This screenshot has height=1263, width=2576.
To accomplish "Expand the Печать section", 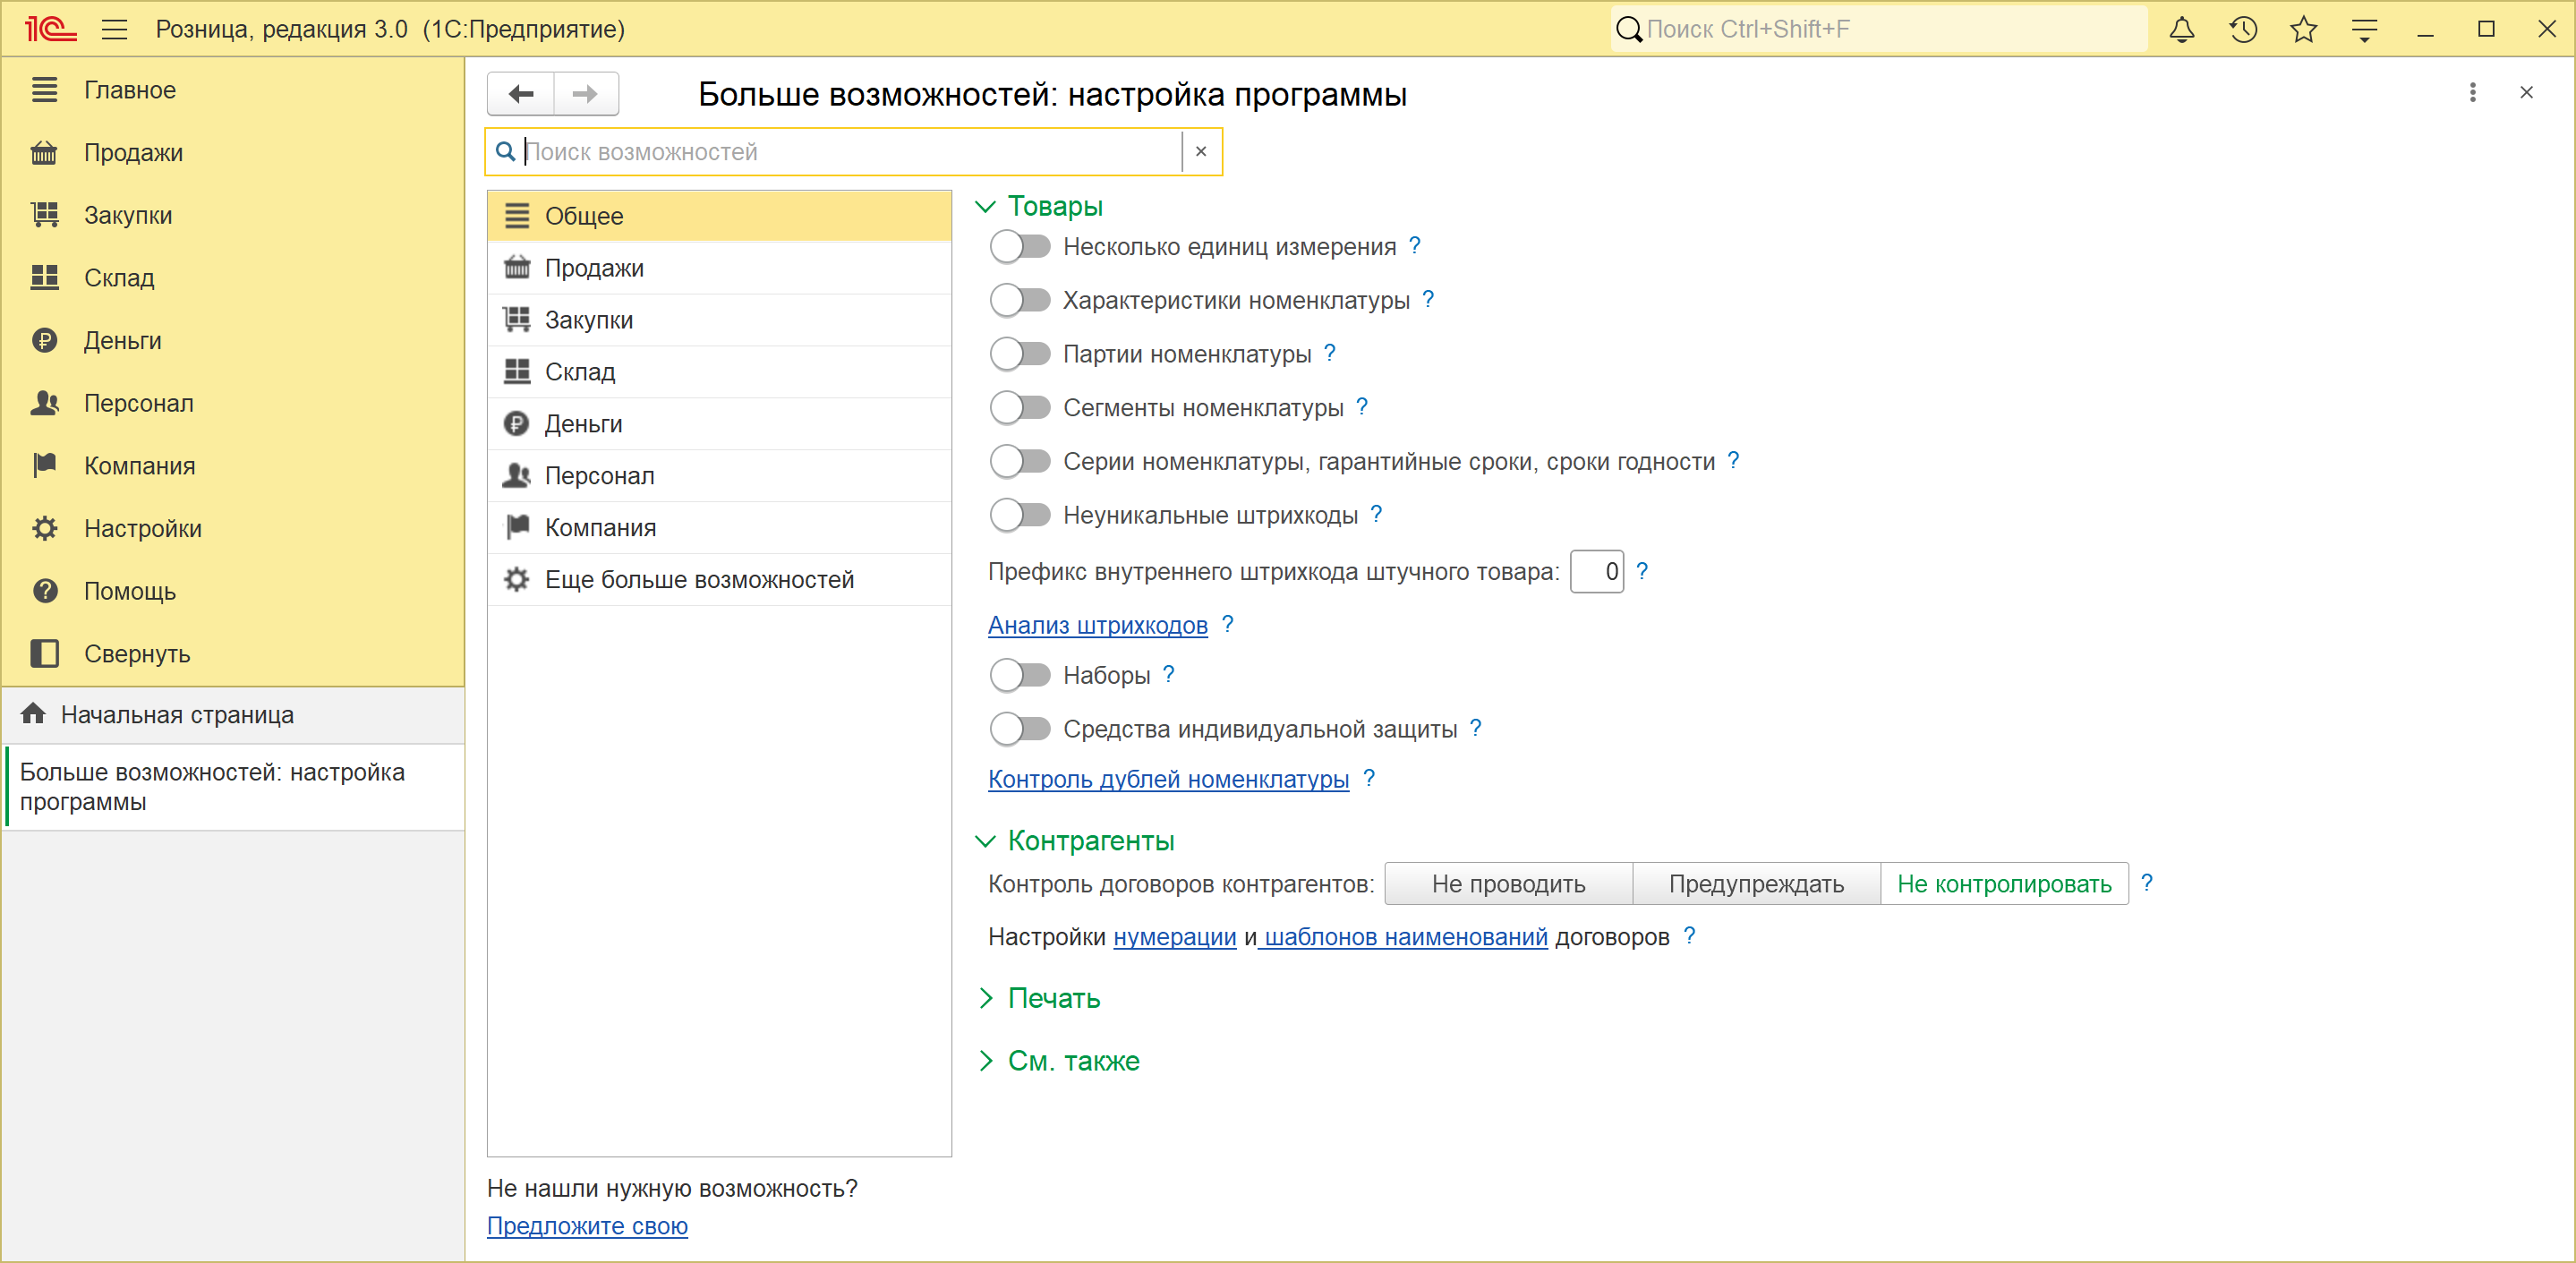I will (985, 998).
